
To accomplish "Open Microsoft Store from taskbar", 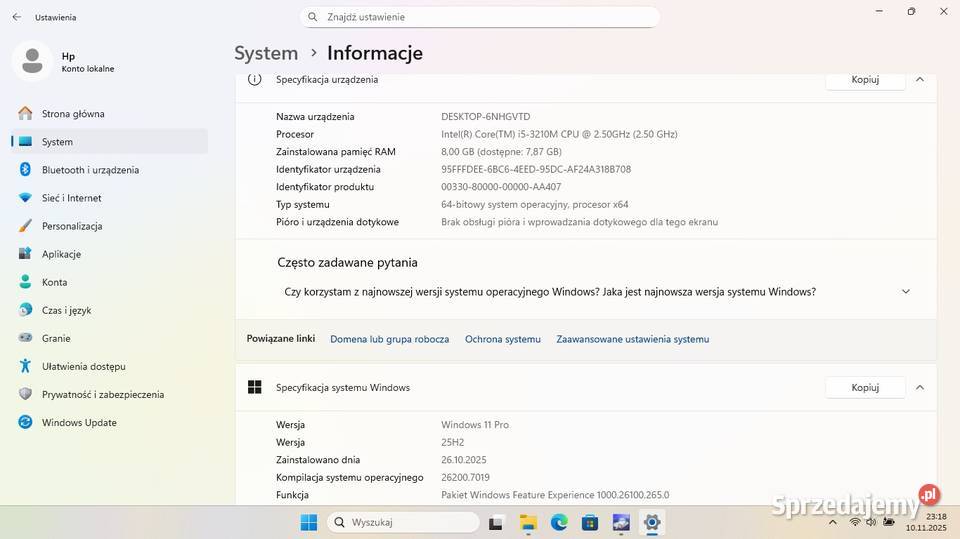I will [590, 522].
